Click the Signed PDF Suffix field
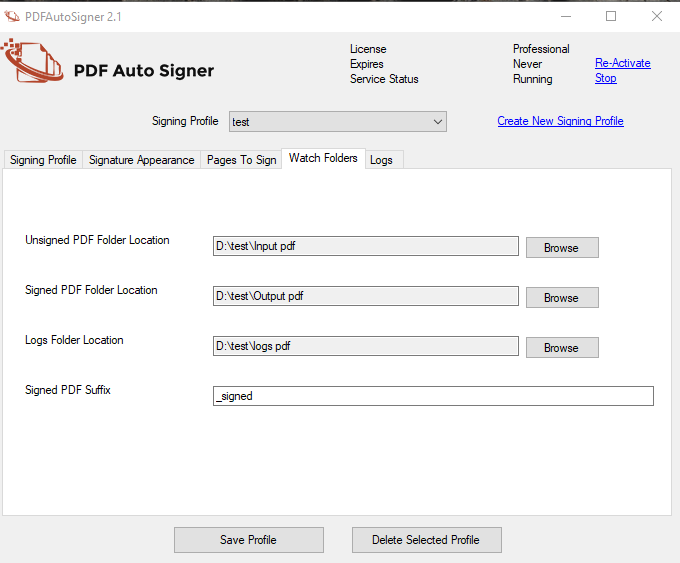Image resolution: width=680 pixels, height=563 pixels. click(433, 396)
